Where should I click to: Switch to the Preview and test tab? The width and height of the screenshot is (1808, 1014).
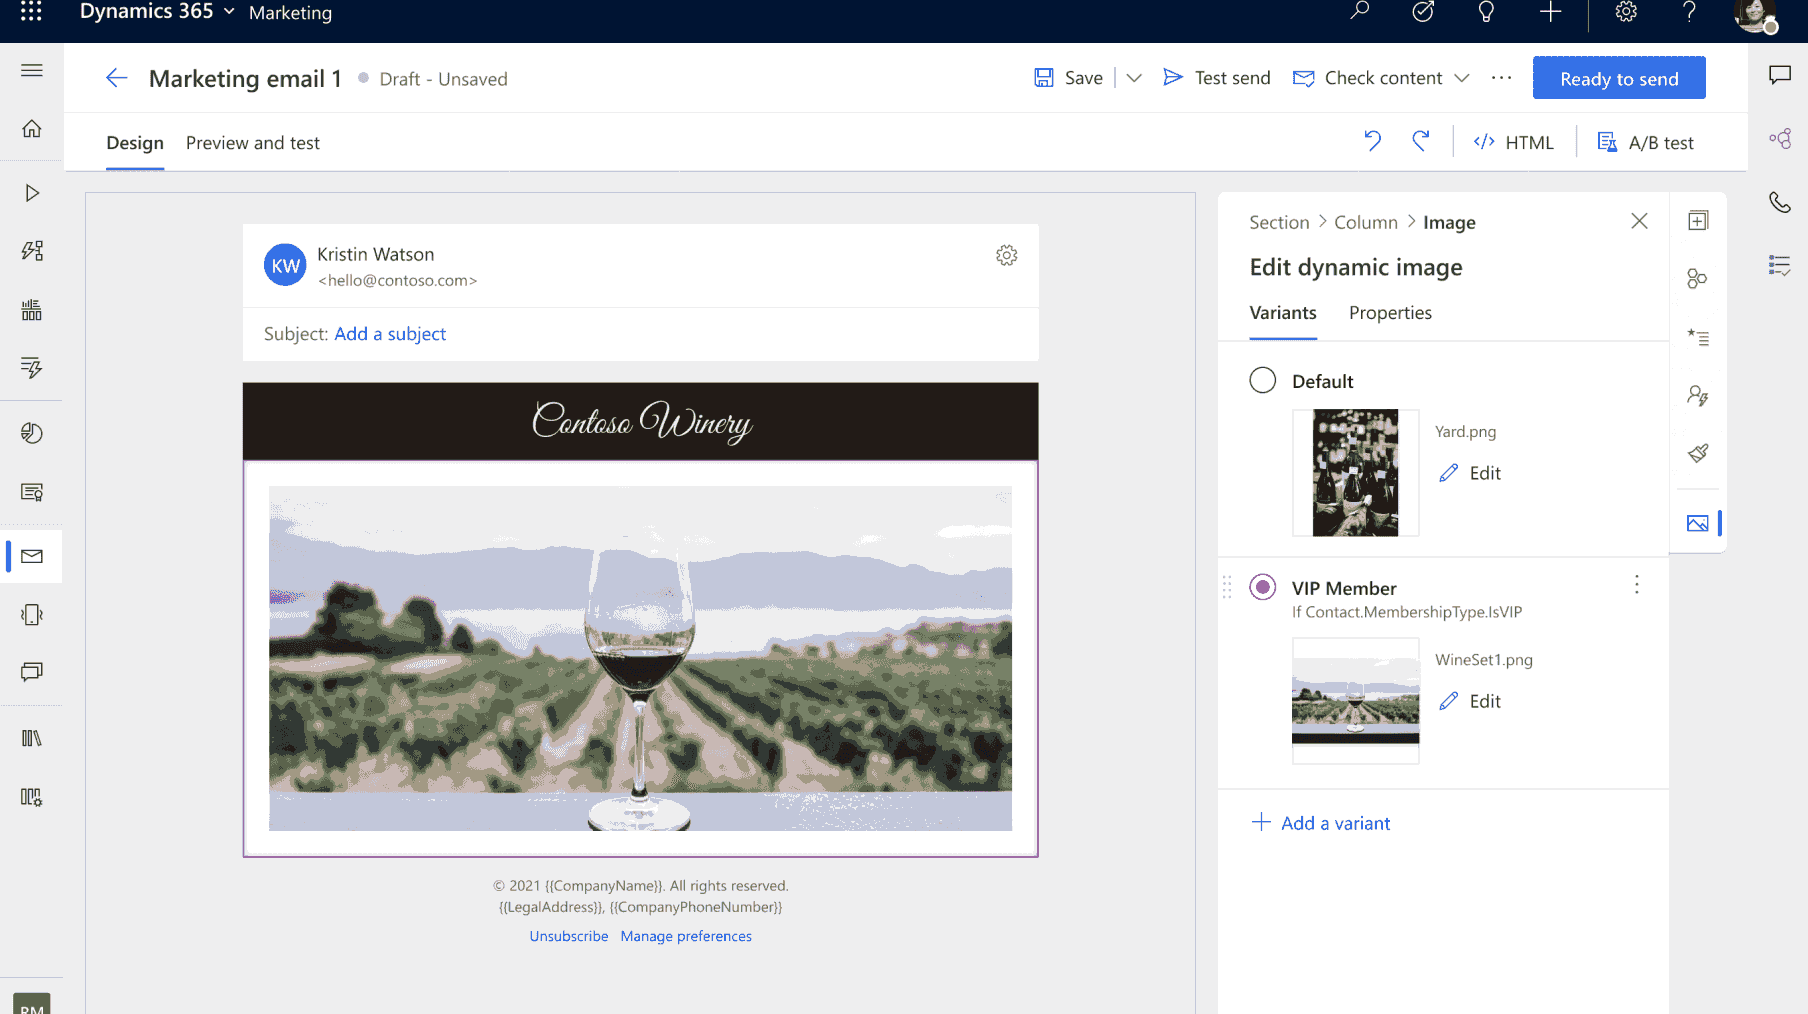(x=252, y=143)
